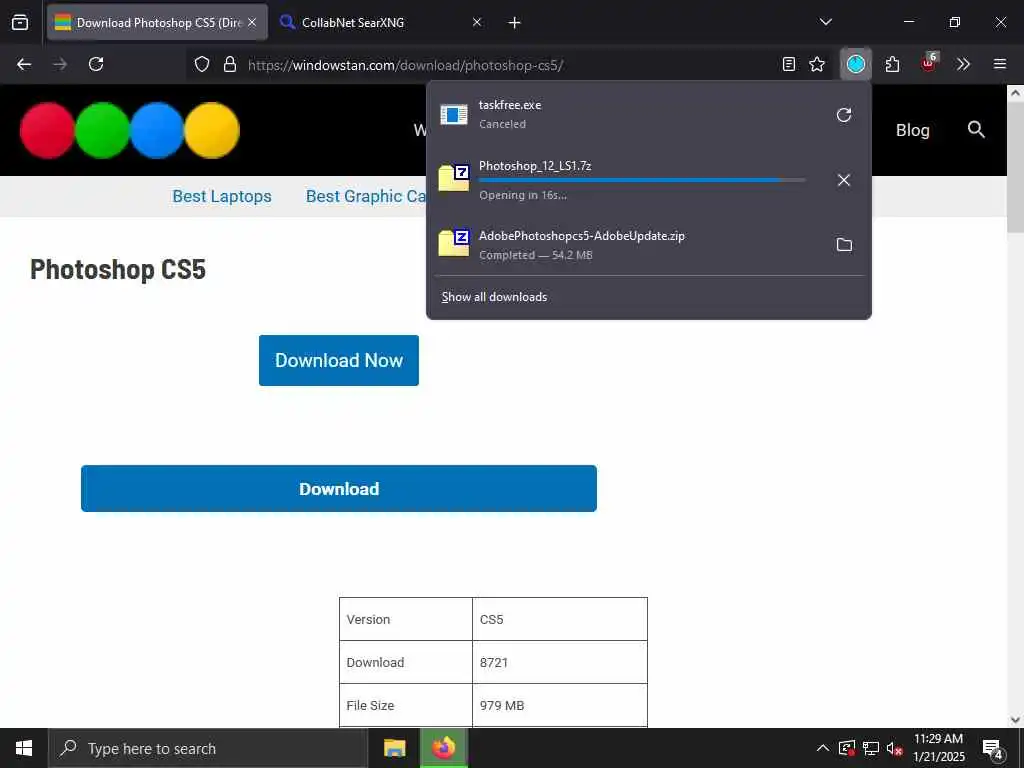
Task: Click Show all downloads
Action: [x=494, y=297]
